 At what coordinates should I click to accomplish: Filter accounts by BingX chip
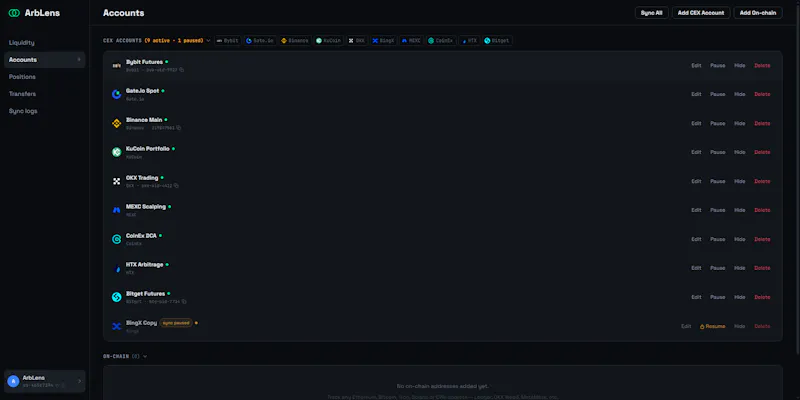click(x=384, y=40)
